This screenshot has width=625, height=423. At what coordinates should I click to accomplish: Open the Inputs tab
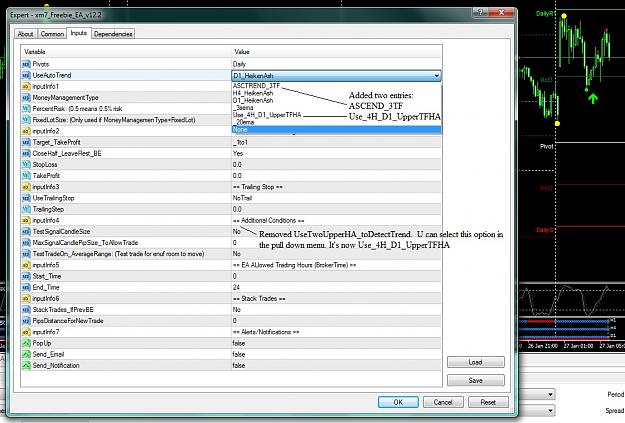[x=79, y=33]
